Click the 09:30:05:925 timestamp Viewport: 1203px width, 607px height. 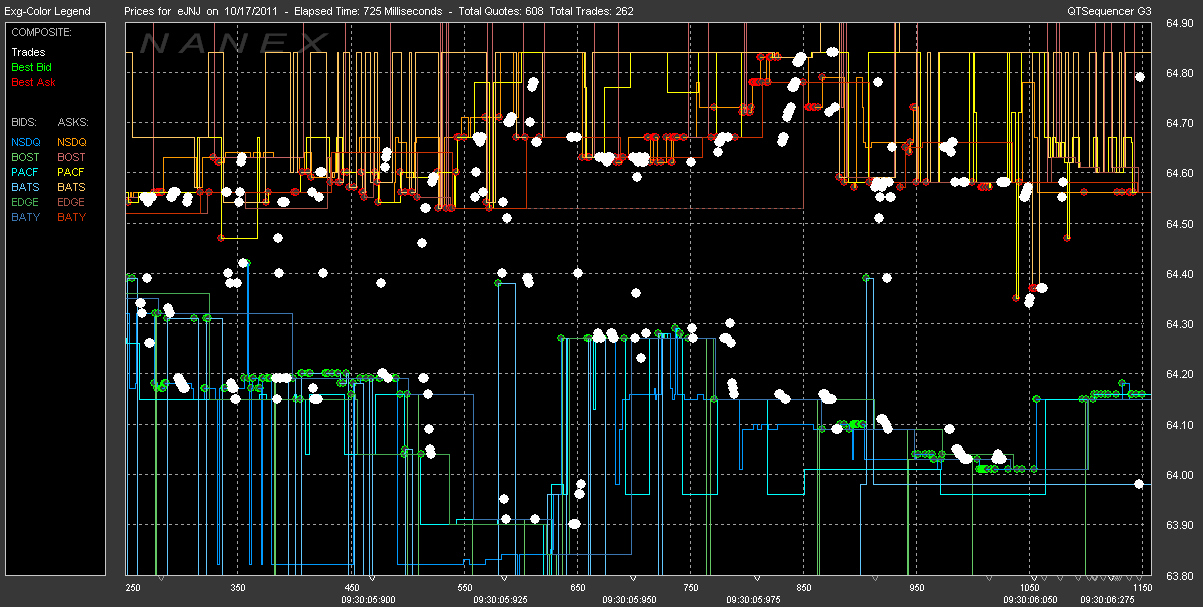502,599
